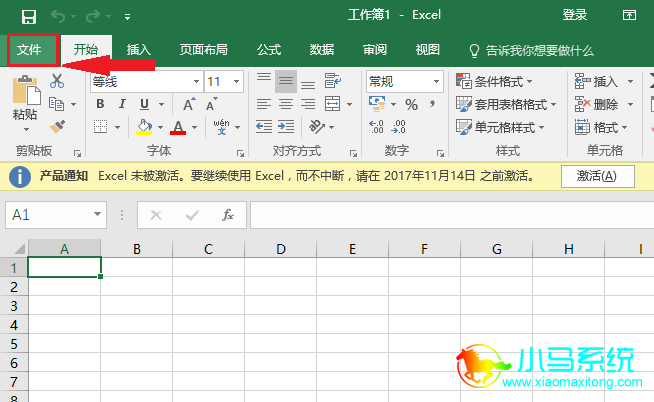Click the wén phonetic guide icon
654x402 pixels.
[221, 127]
